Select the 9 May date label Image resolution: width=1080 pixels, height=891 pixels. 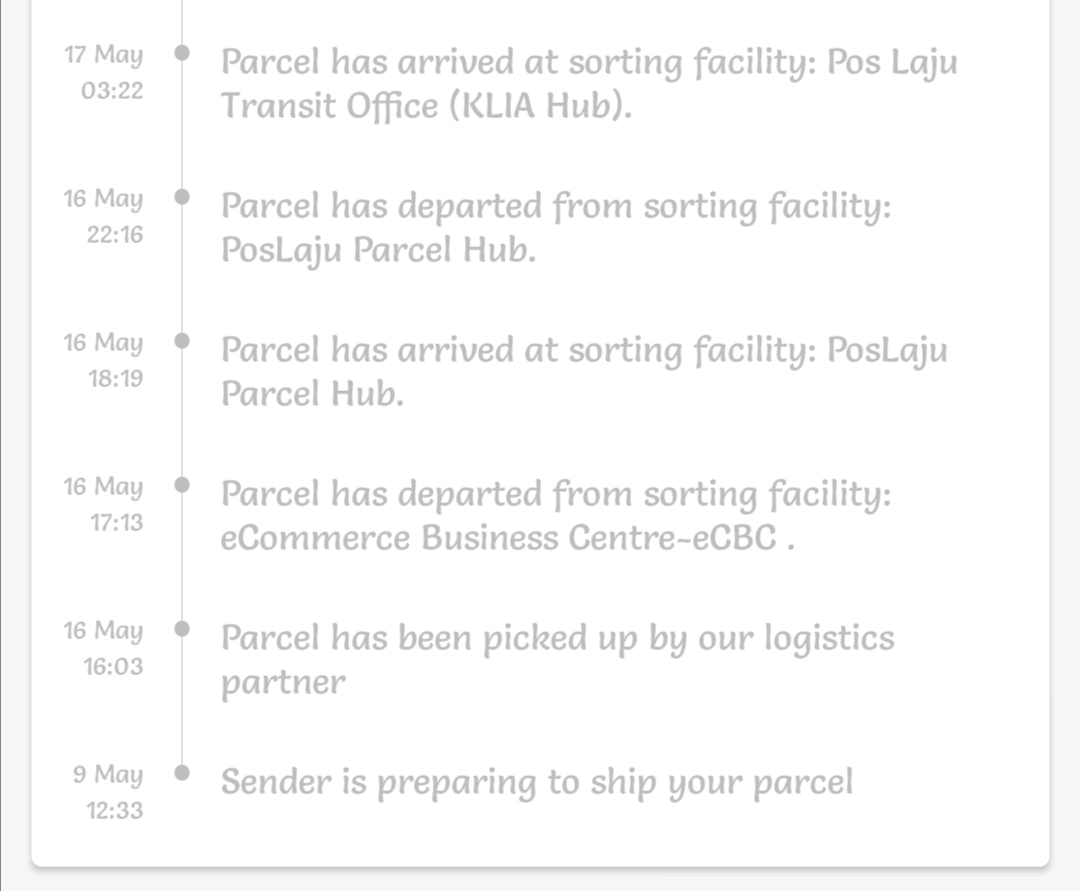108,775
